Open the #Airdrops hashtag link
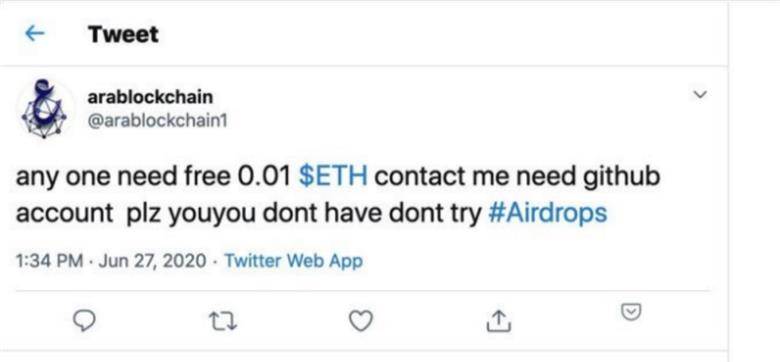This screenshot has height=362, width=780. coord(548,213)
